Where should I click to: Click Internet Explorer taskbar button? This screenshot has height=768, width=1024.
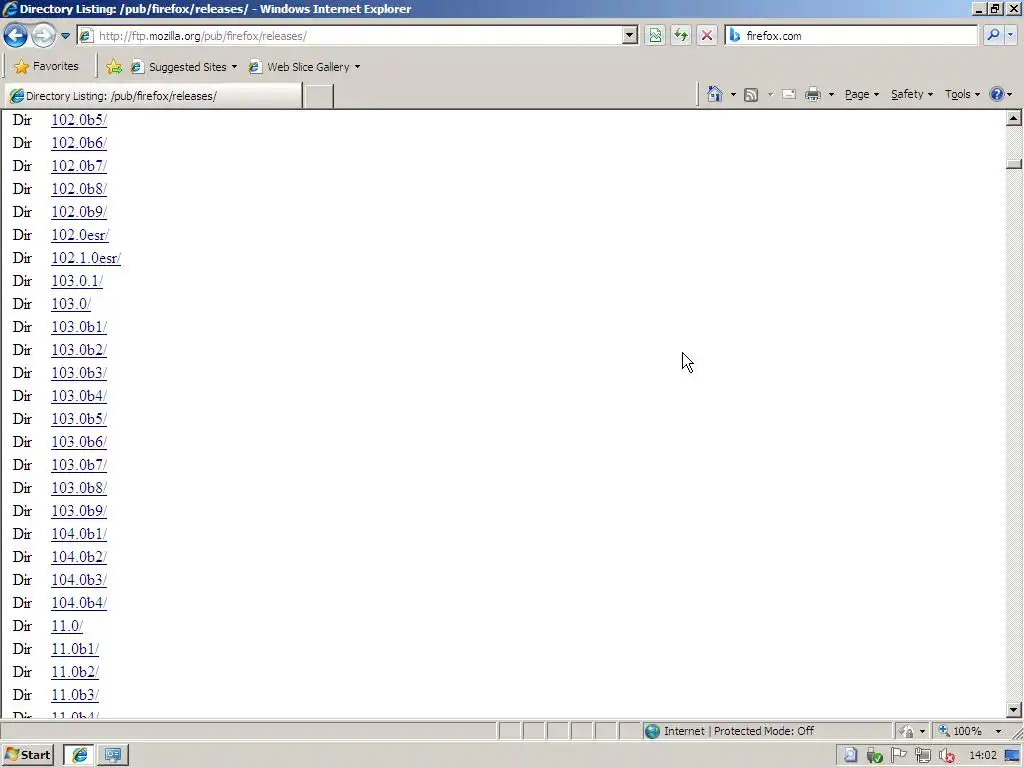point(79,755)
